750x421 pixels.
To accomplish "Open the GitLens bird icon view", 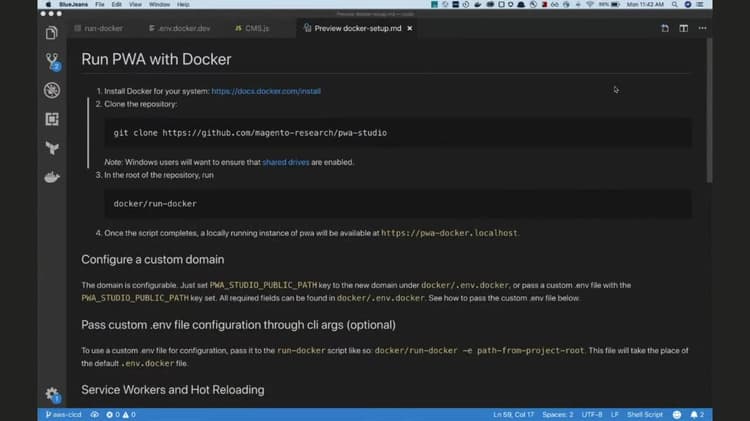I will 52,148.
